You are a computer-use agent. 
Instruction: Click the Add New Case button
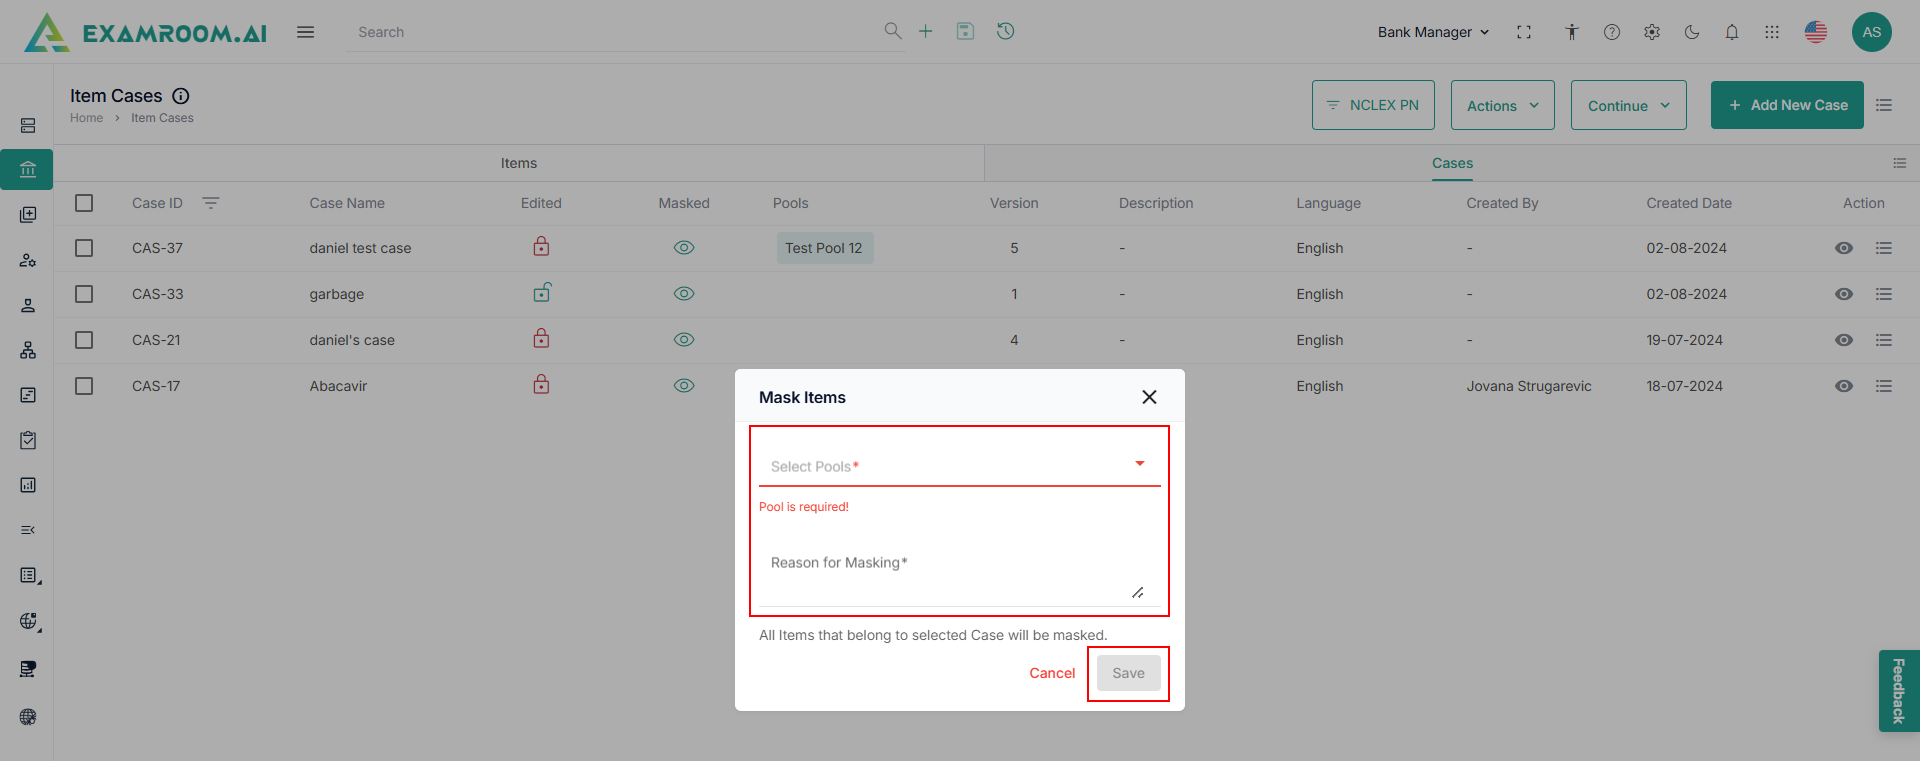(1787, 105)
